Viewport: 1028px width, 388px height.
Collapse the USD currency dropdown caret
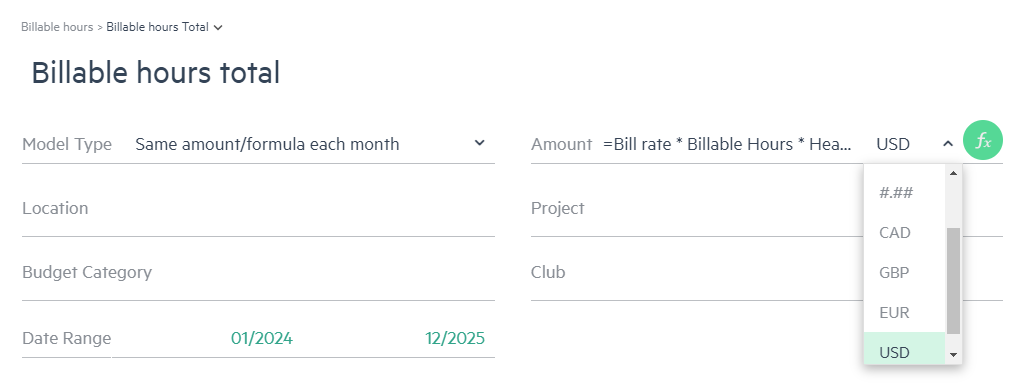(x=947, y=144)
